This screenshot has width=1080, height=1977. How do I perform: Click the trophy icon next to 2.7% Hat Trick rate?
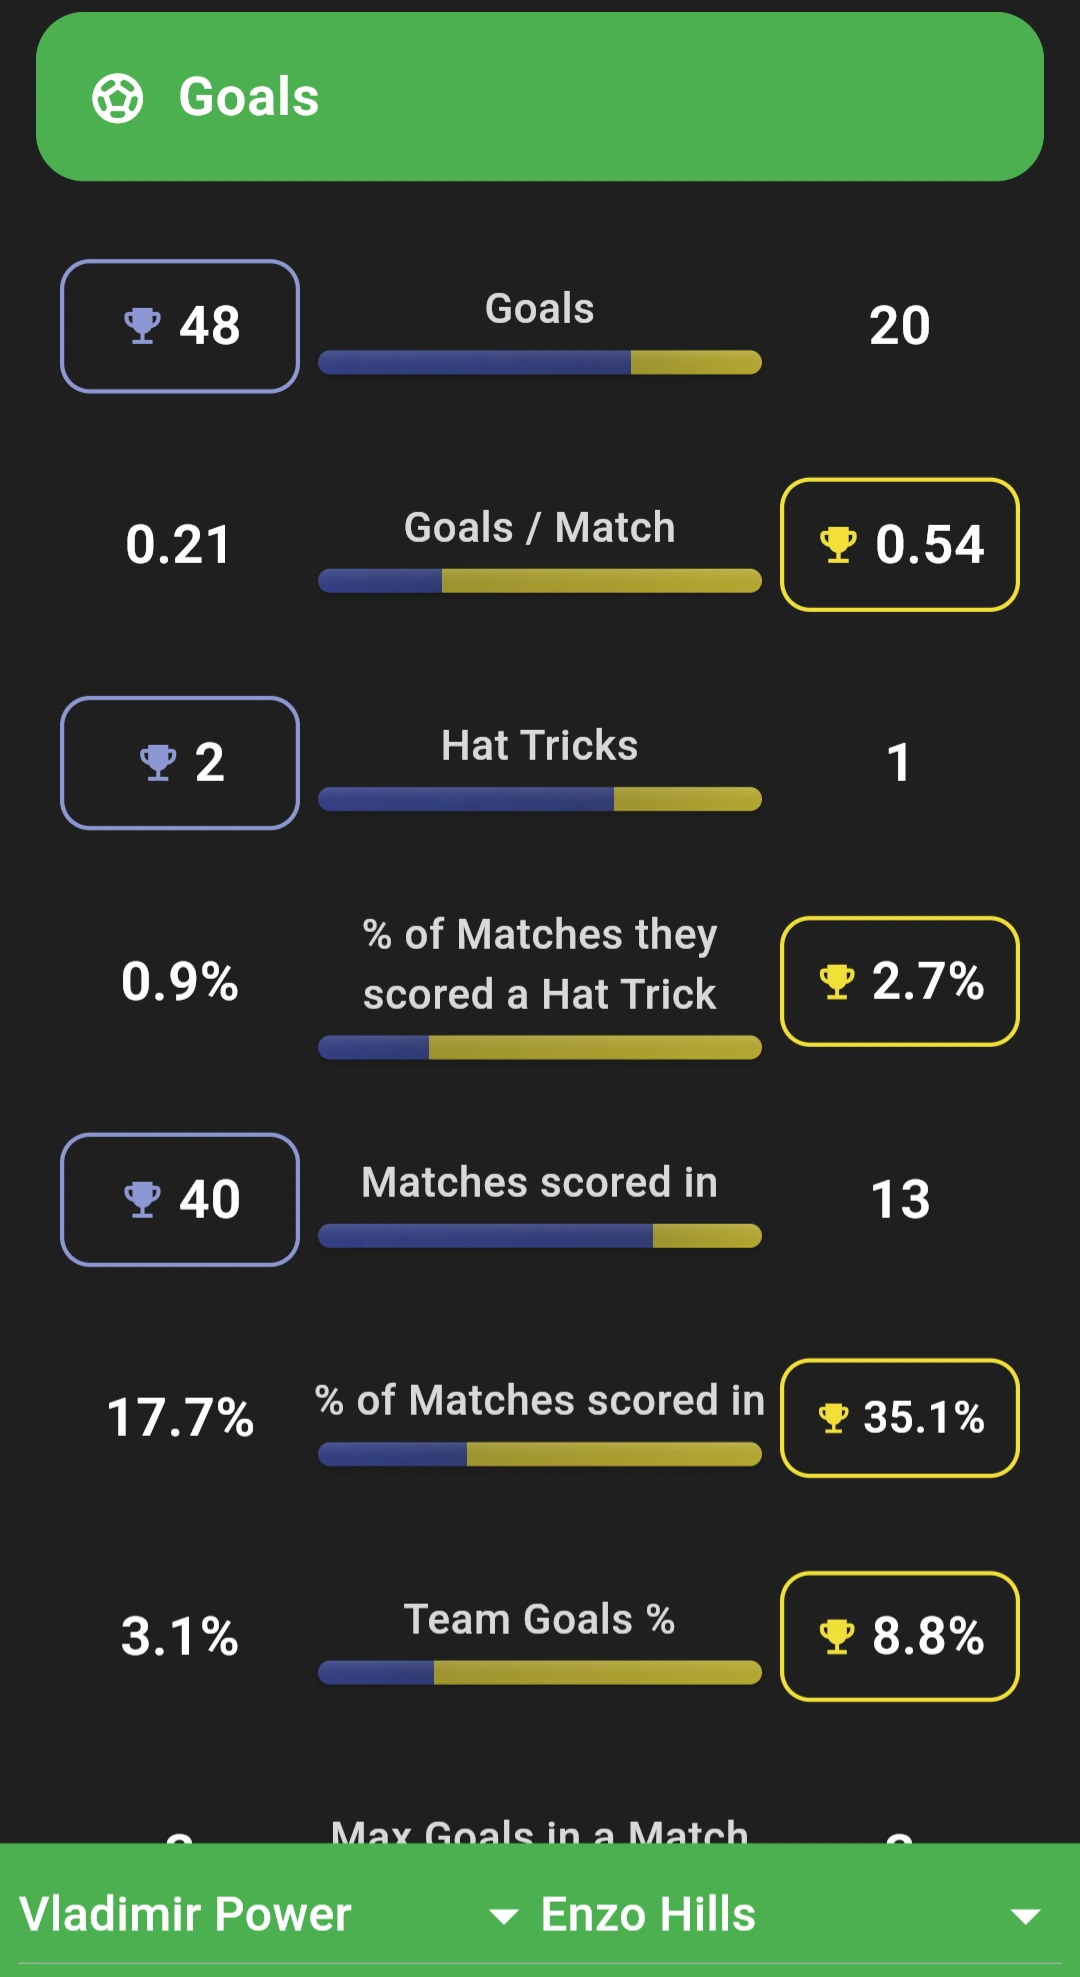tap(836, 981)
